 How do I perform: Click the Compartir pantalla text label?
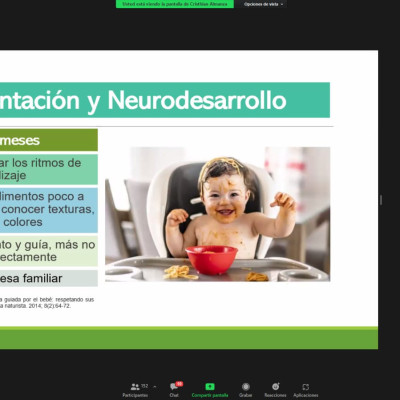coord(210,395)
